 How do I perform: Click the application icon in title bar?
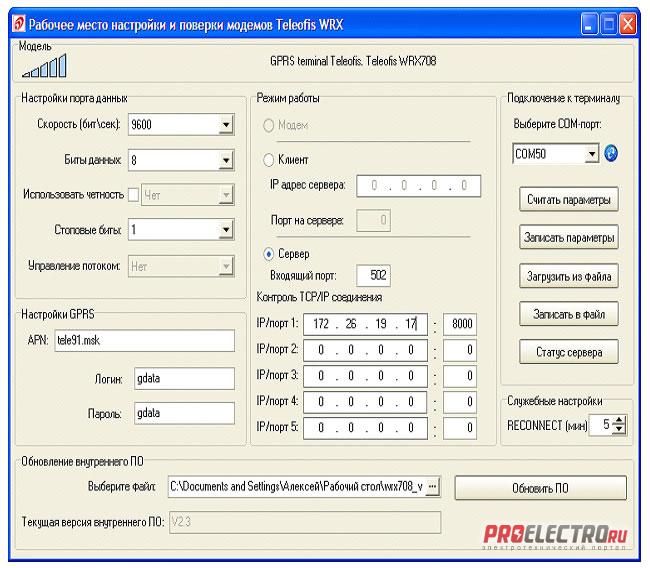(19, 24)
